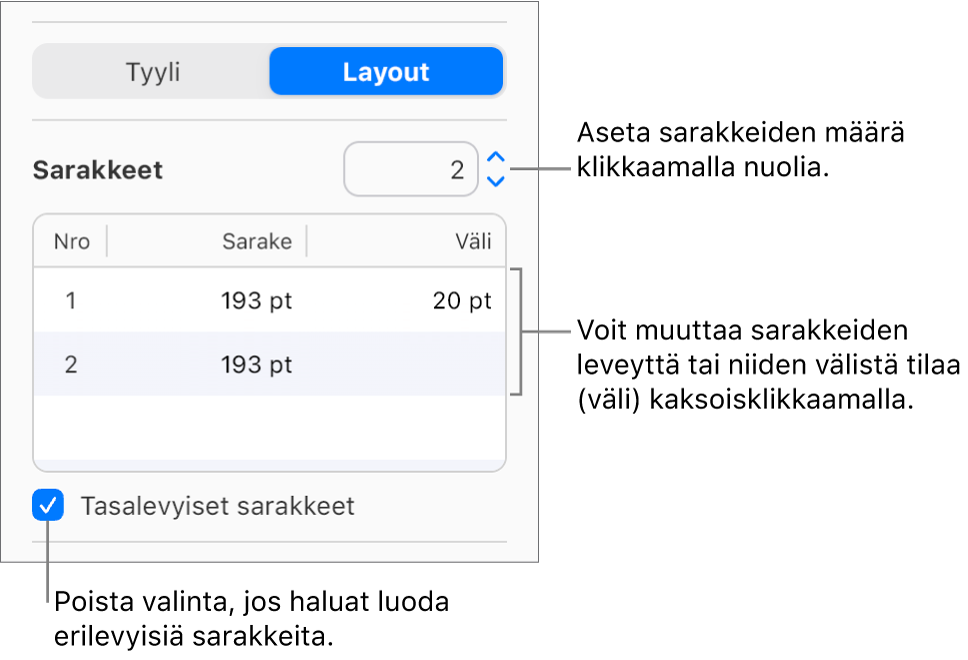Viewport: 968px width, 660px height.
Task: Click the Sarake column header
Action: 256,241
